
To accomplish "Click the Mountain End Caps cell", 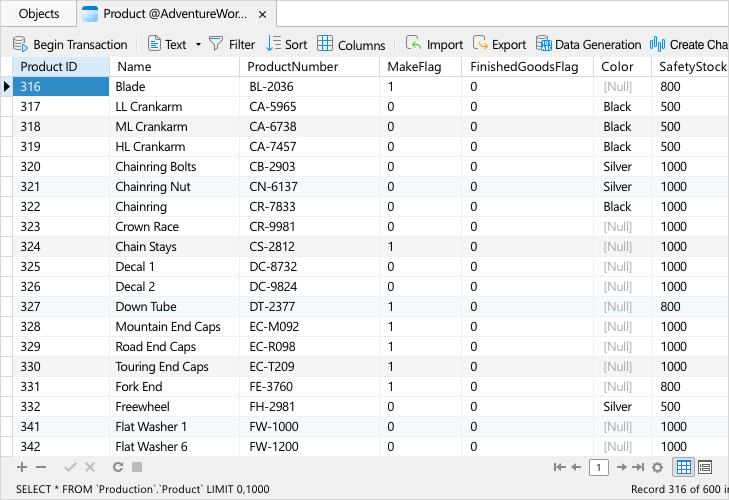I will click(174, 327).
